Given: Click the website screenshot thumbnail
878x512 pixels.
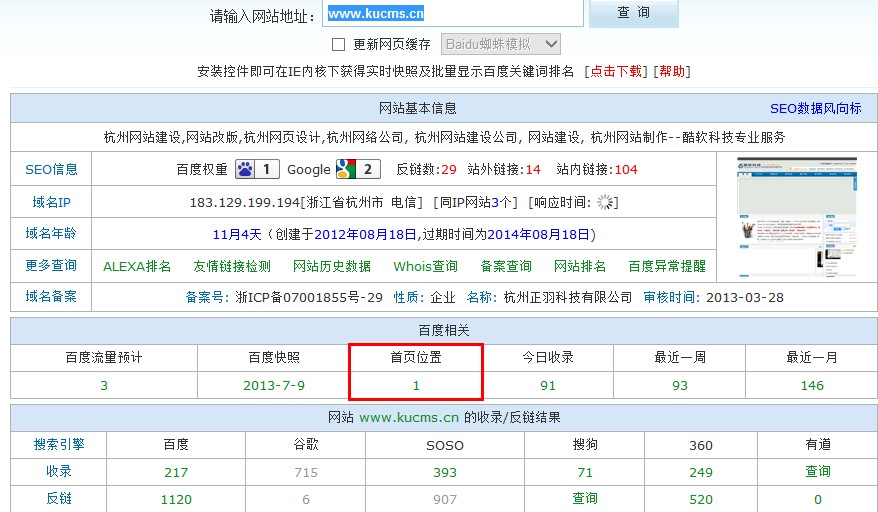Looking at the screenshot, I should coord(797,217).
